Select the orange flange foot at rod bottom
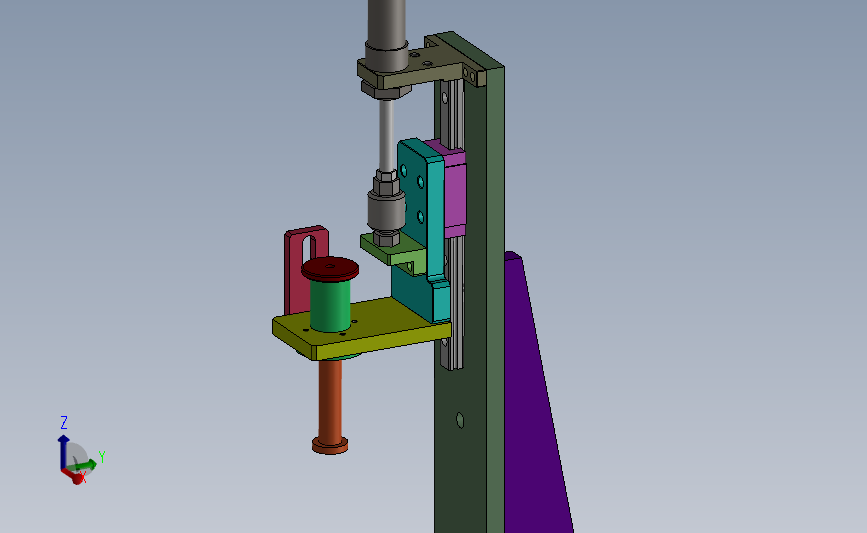Screen dimensions: 867x533 pyautogui.click(x=330, y=446)
